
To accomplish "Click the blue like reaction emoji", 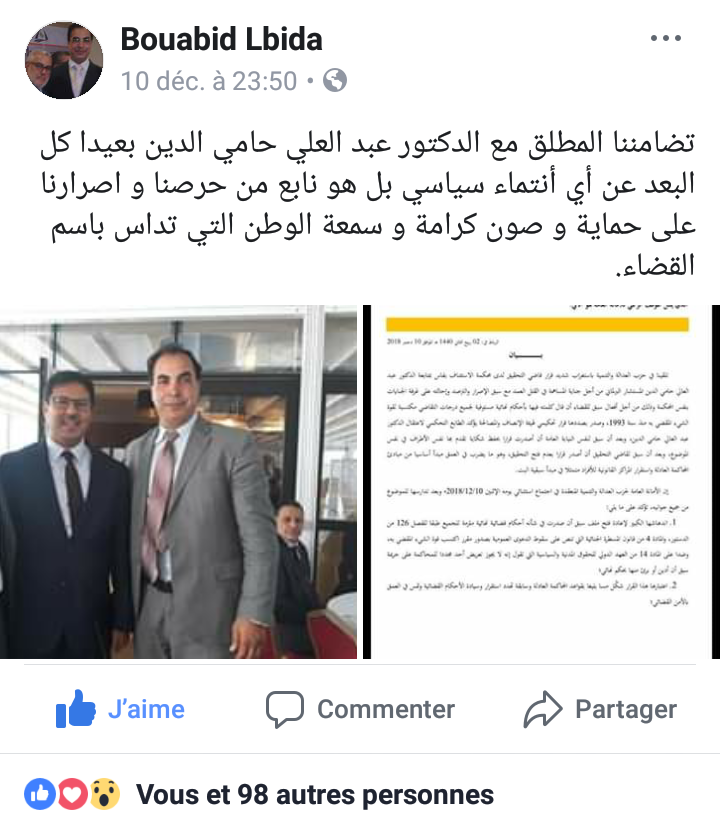I will coord(40,794).
